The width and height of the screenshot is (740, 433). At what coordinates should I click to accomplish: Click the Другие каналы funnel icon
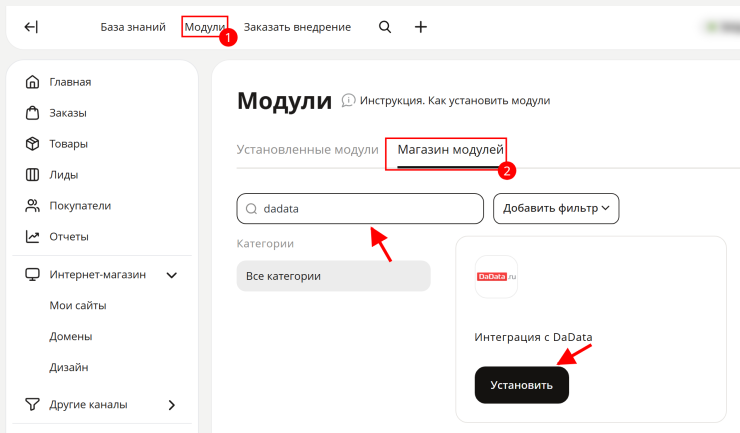(x=32, y=404)
